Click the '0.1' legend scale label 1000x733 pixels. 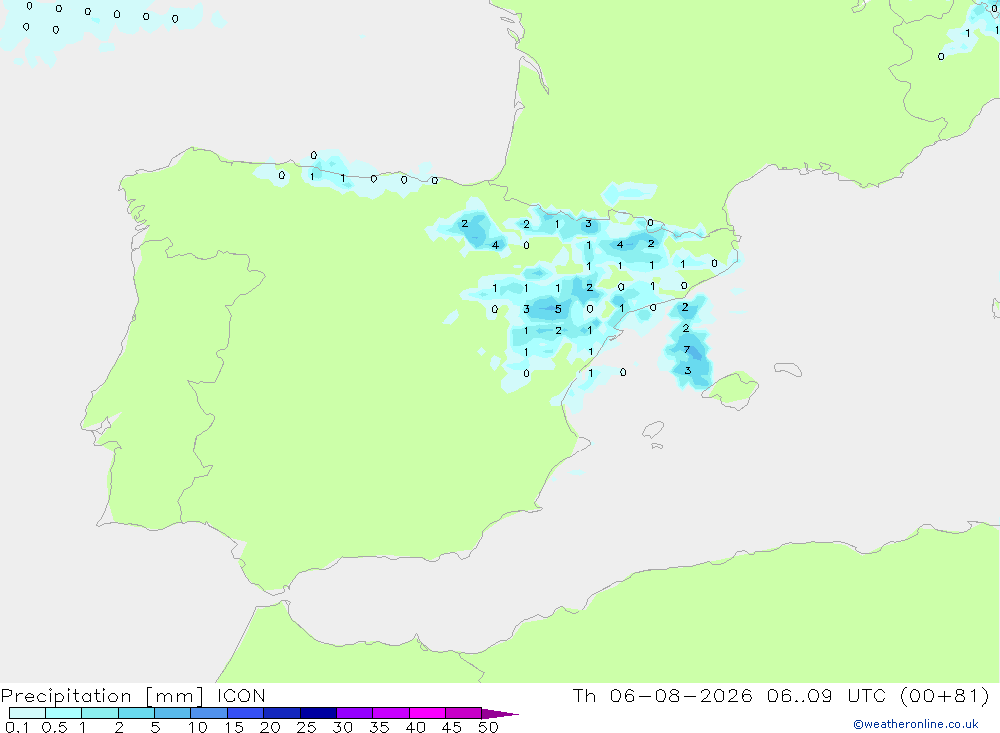tap(17, 727)
